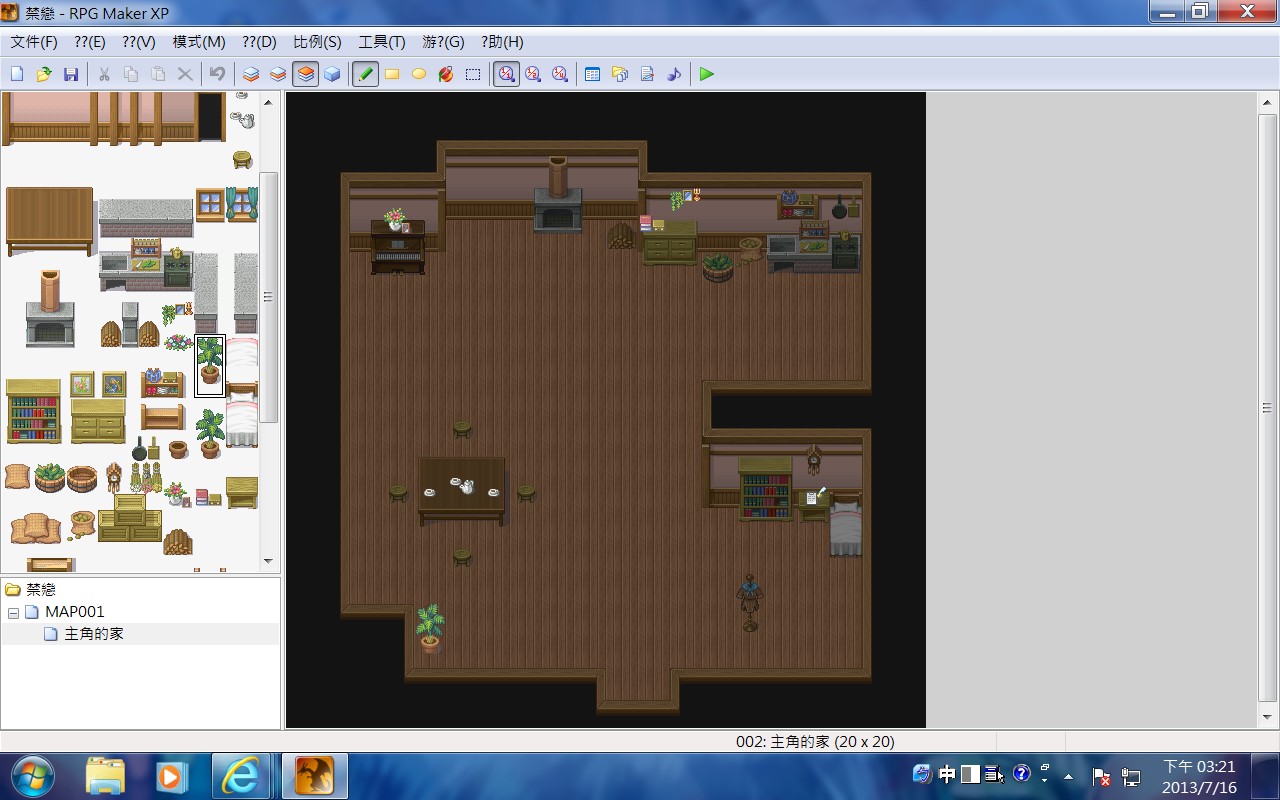
Task: Switch to map Layer 2
Action: pos(278,74)
